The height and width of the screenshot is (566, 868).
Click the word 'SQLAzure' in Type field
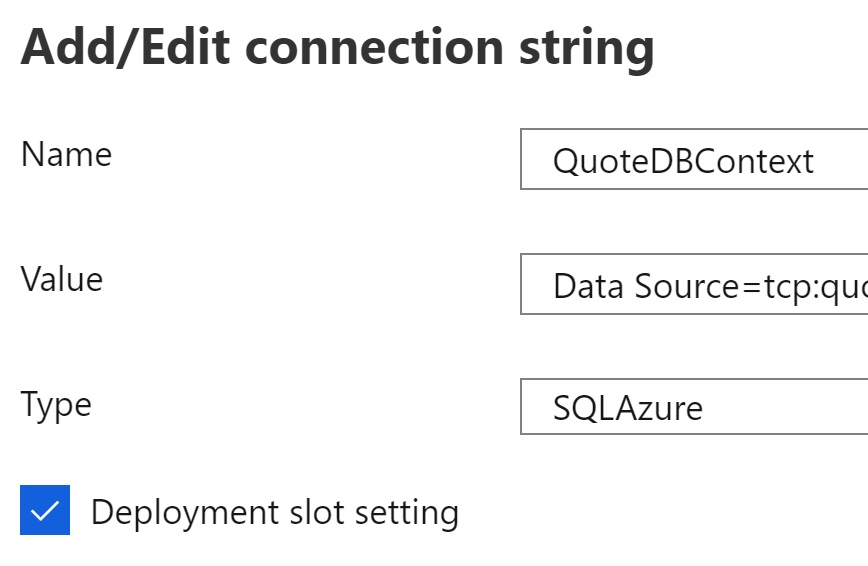click(x=628, y=408)
